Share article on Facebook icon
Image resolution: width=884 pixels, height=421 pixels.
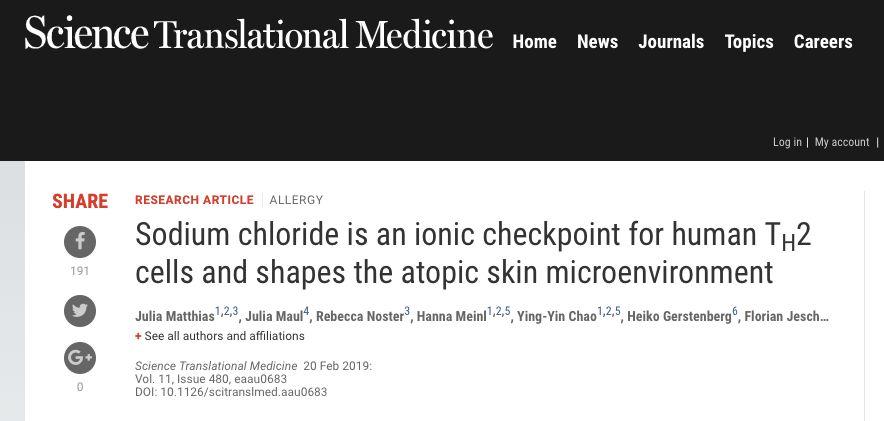pyautogui.click(x=79, y=242)
